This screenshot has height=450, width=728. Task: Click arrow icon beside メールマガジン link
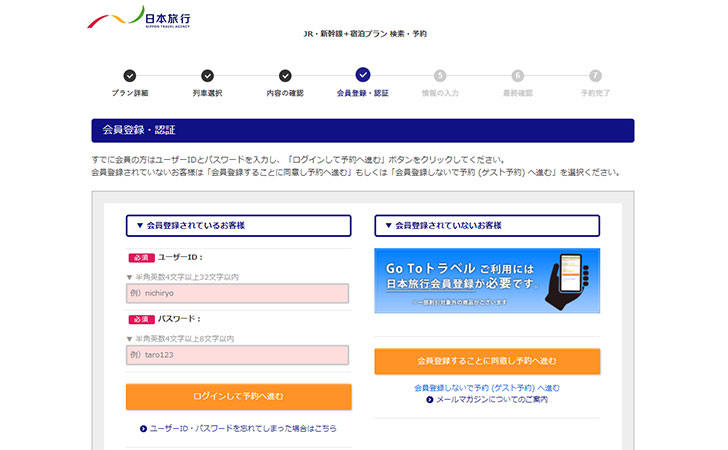tap(430, 399)
